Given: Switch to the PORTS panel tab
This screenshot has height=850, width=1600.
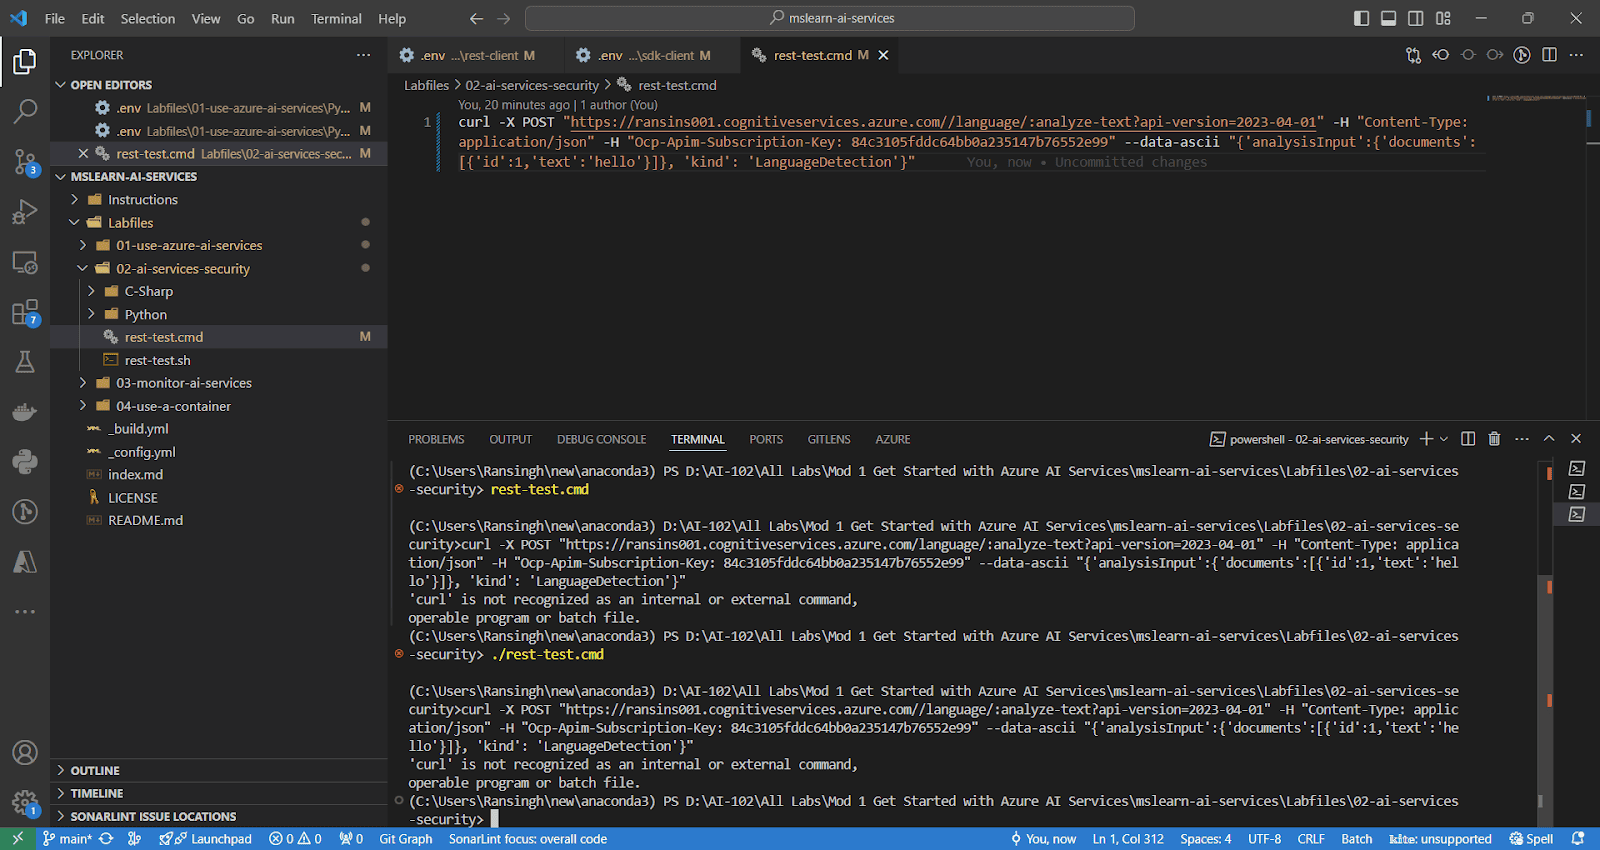Looking at the screenshot, I should pyautogui.click(x=766, y=439).
